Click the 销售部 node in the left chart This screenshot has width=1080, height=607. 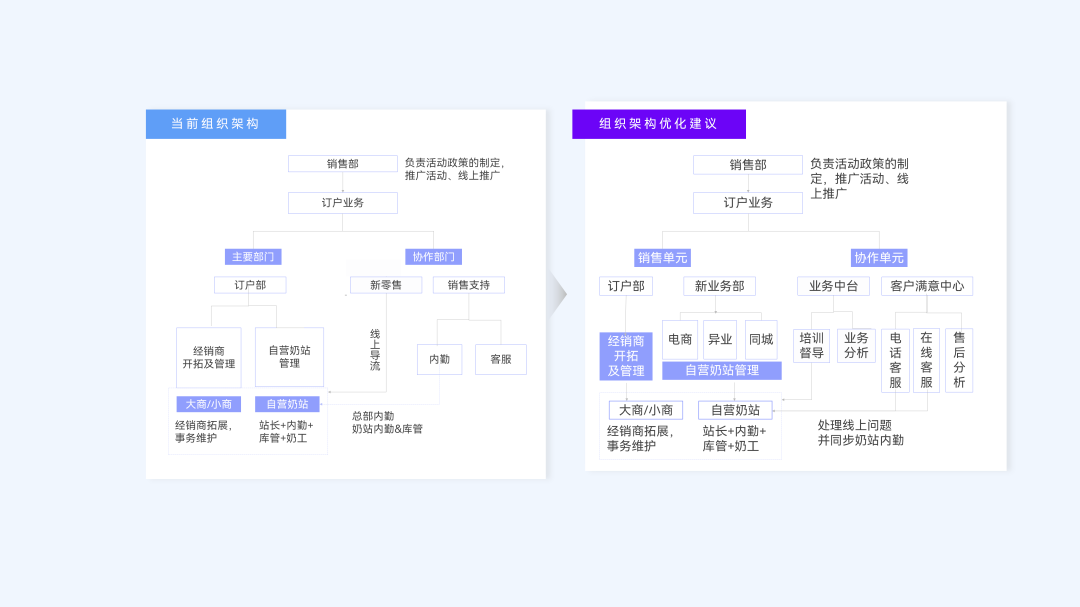[x=342, y=163]
